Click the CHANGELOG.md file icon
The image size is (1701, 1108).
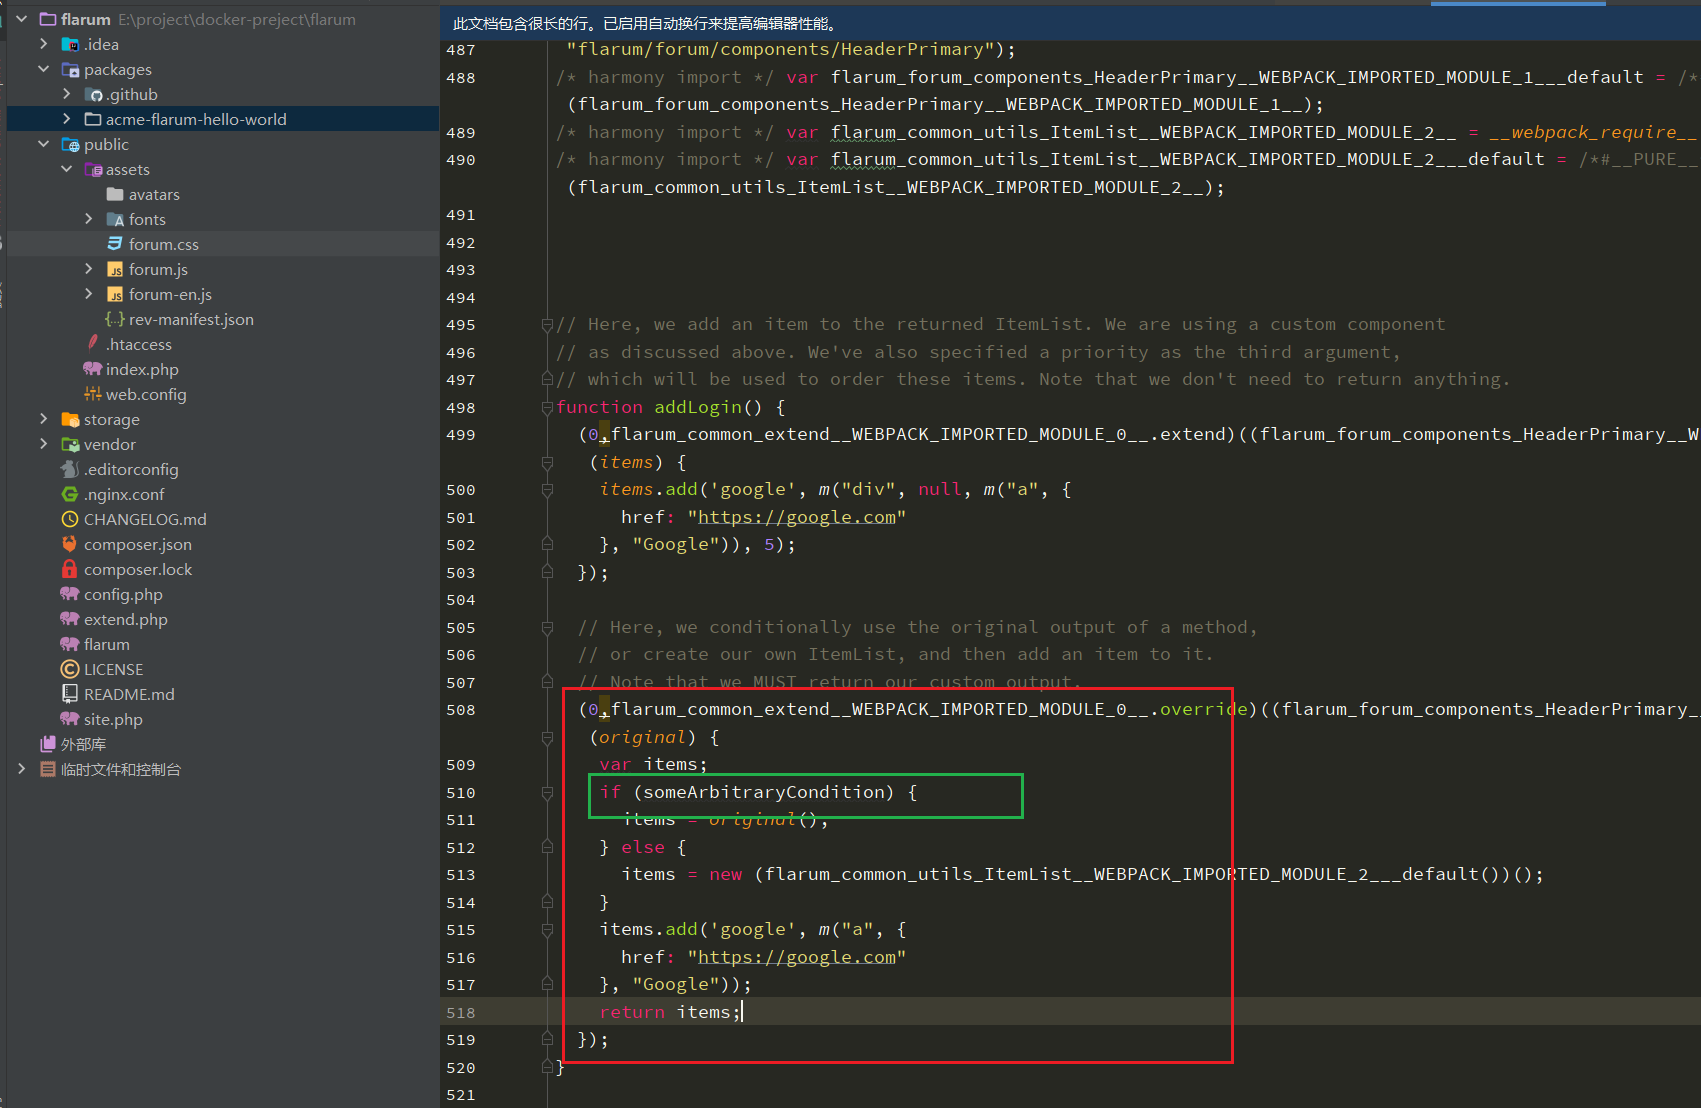click(70, 519)
